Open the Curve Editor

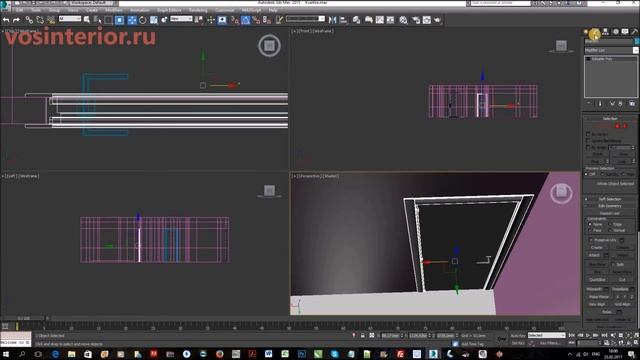(x=380, y=20)
